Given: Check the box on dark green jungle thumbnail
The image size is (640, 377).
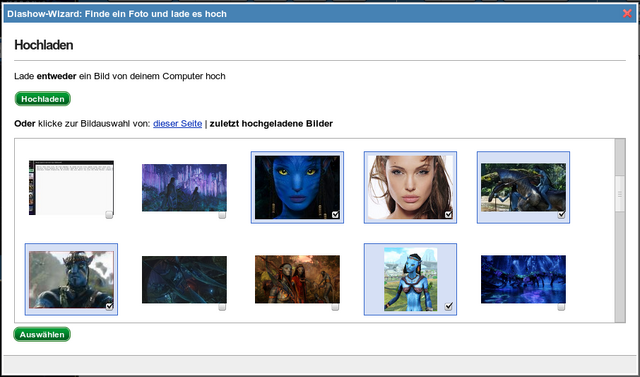Looking at the screenshot, I should (222, 306).
